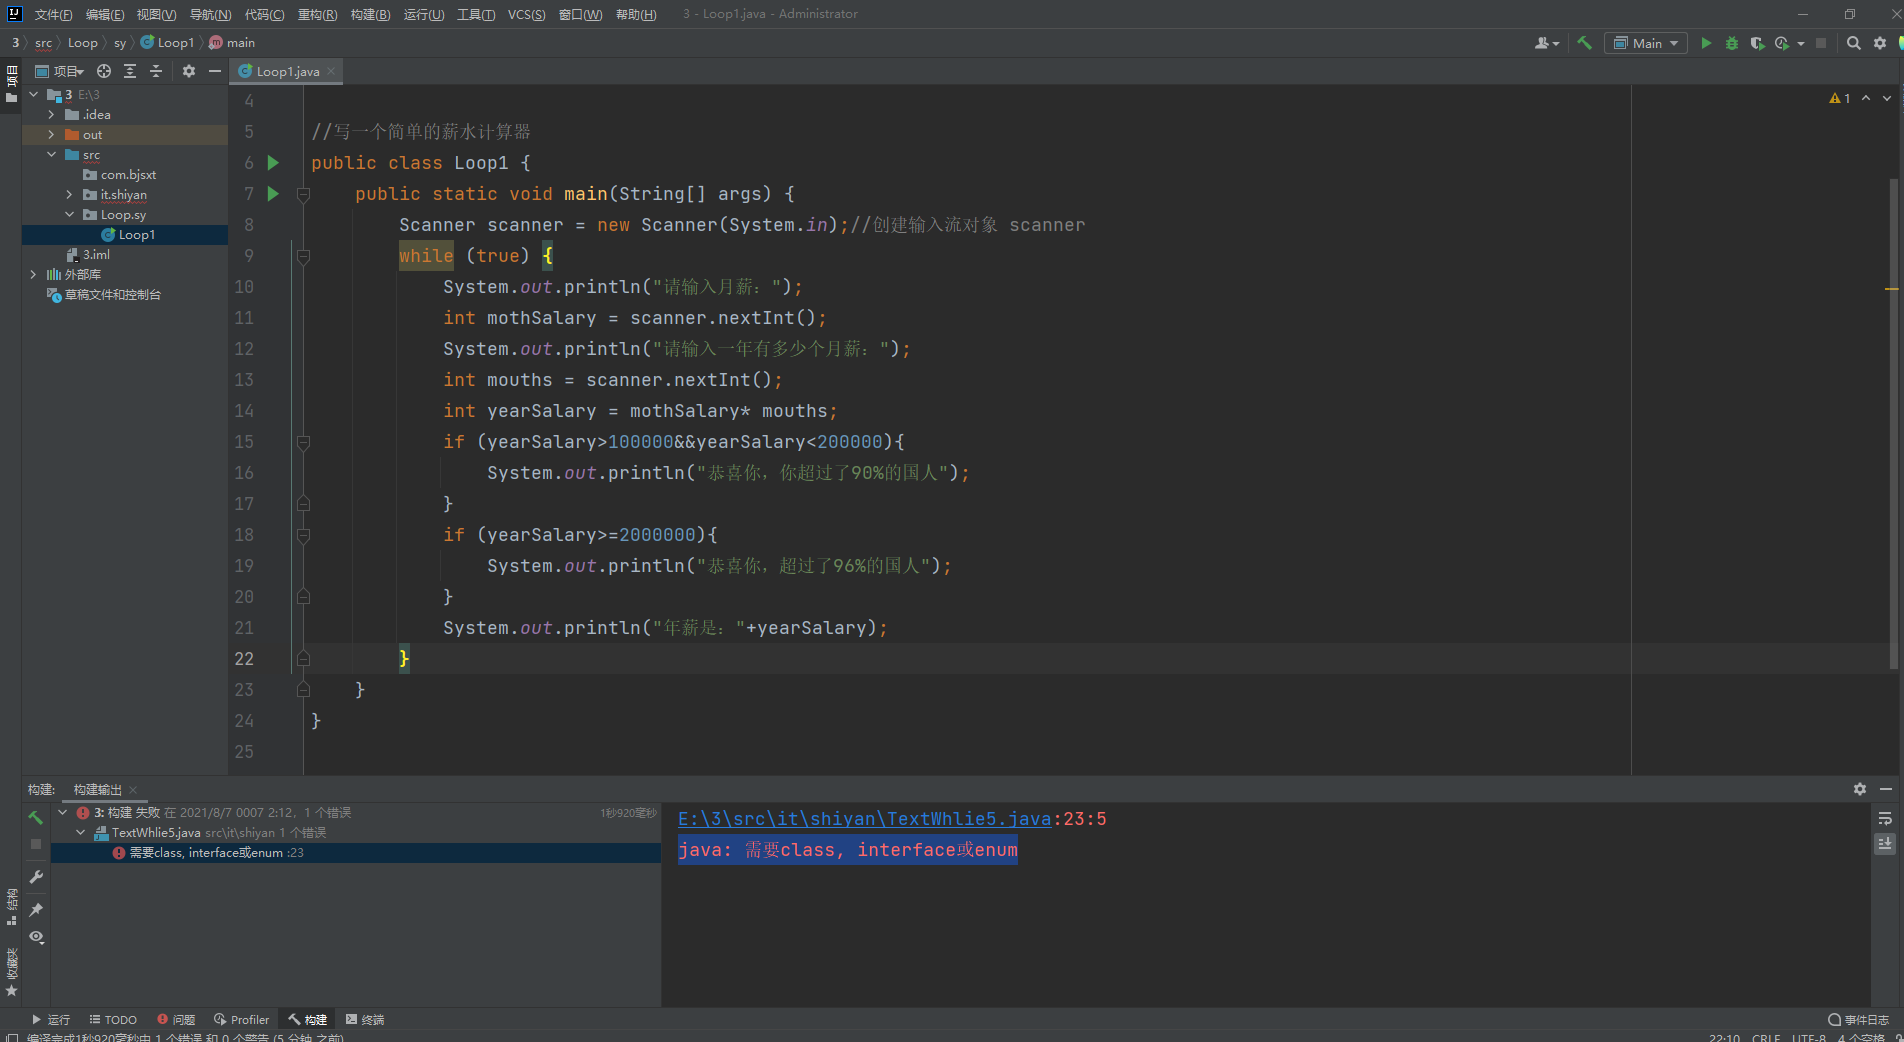Open the 构建(B) menu
This screenshot has height=1042, width=1904.
pos(370,14)
